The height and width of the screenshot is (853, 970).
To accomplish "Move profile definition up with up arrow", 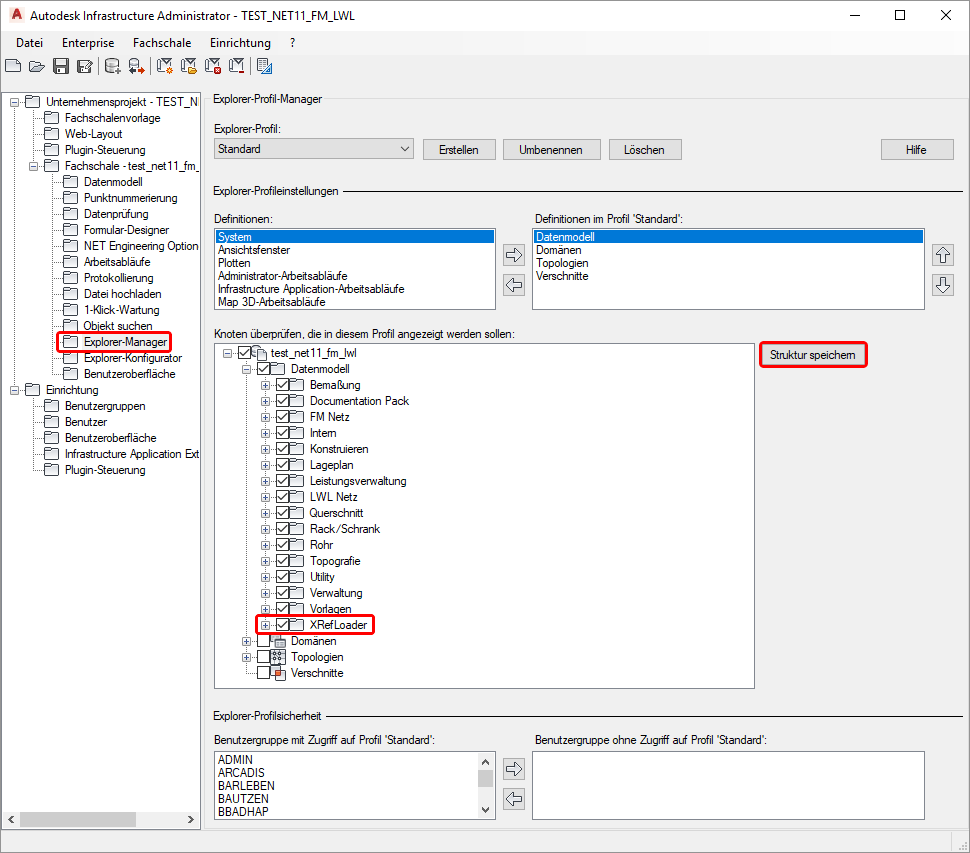I will (x=943, y=255).
